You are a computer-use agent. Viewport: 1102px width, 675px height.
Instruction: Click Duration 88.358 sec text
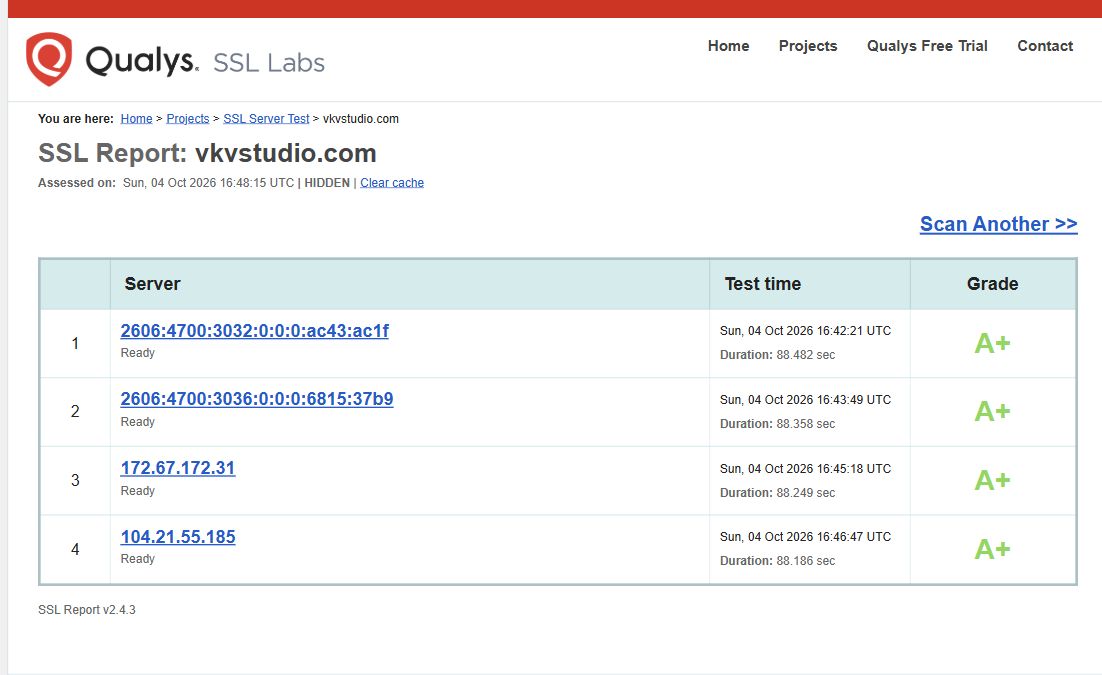click(x=777, y=424)
